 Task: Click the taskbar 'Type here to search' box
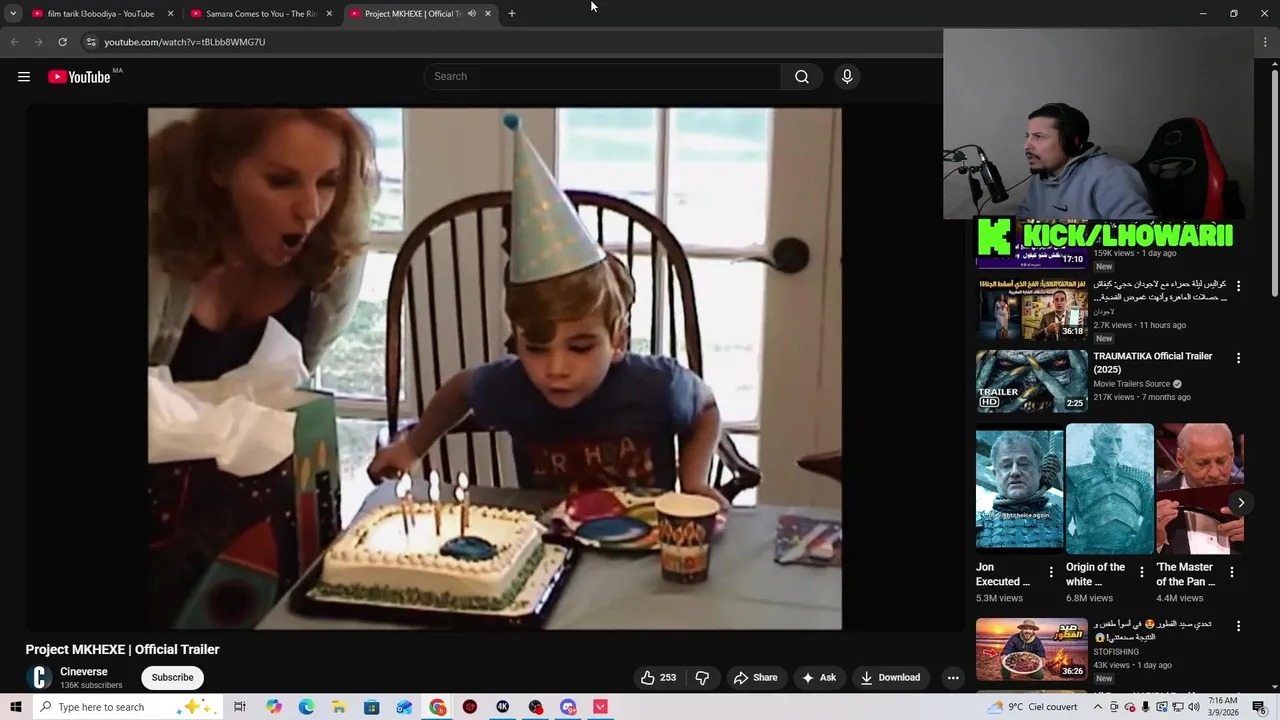[127, 707]
